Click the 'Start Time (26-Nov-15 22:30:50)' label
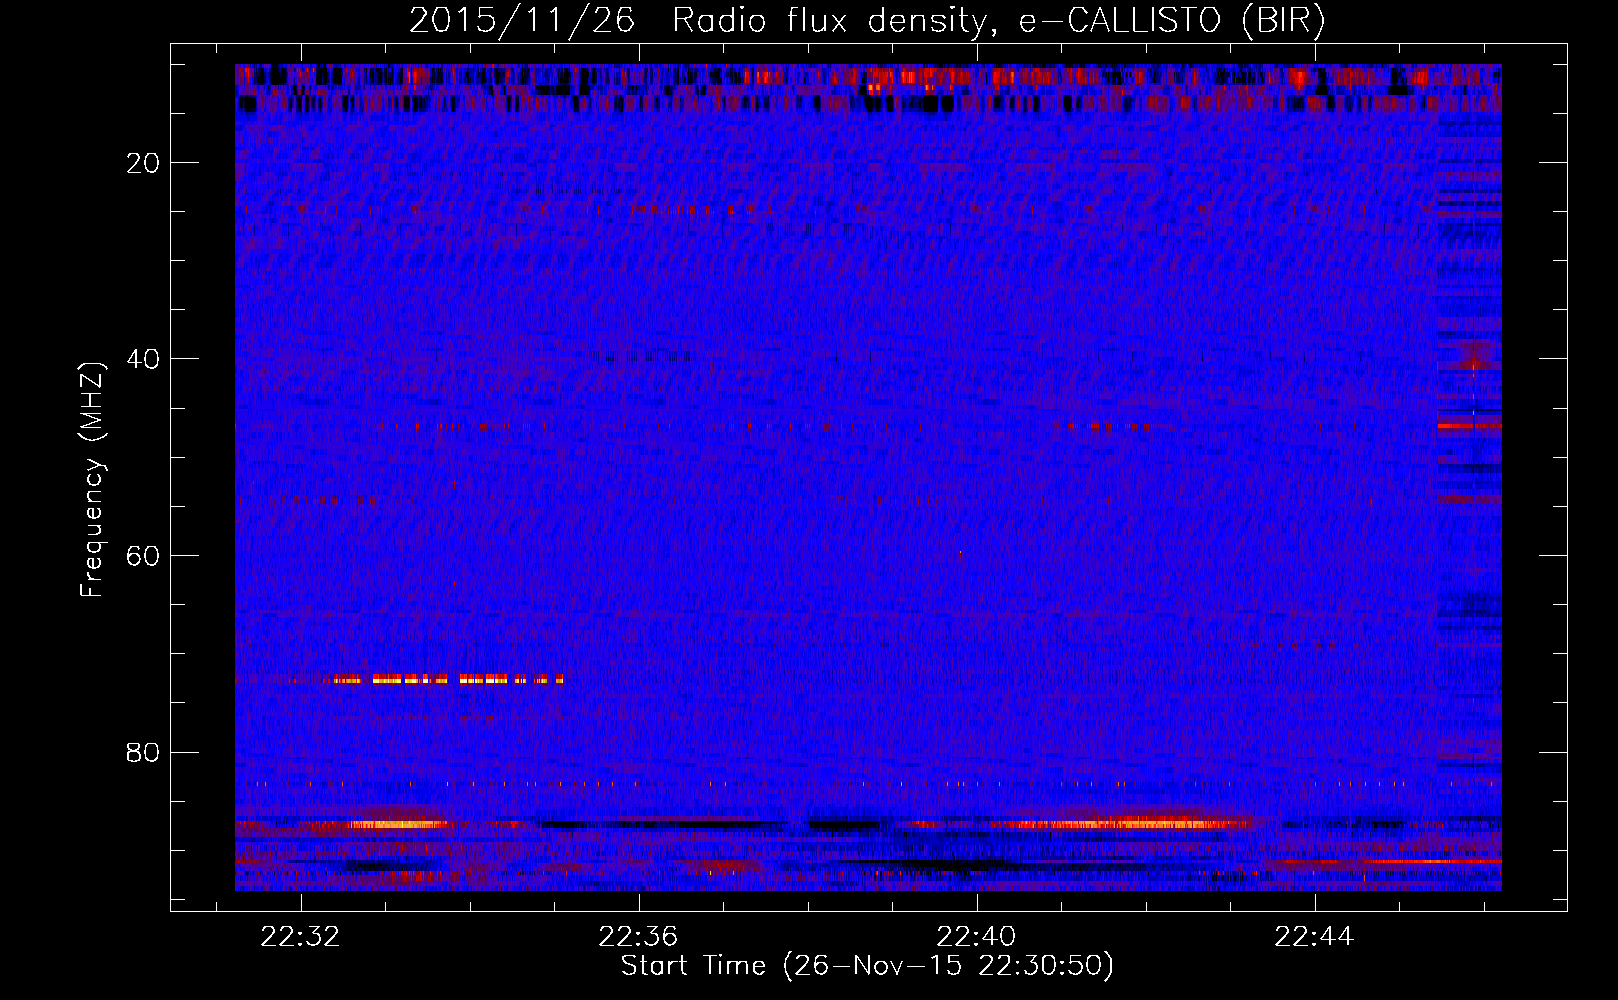Image resolution: width=1618 pixels, height=1000 pixels. [867, 966]
